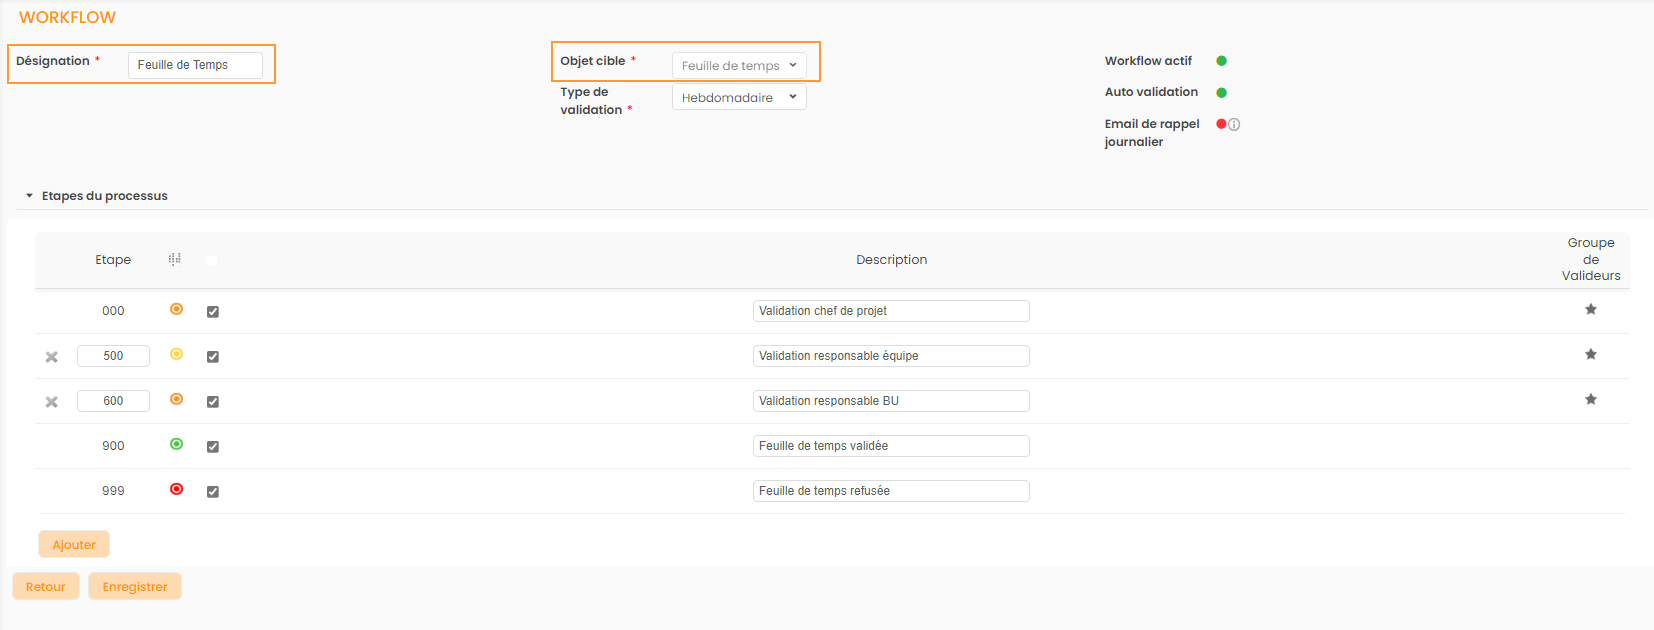This screenshot has width=1654, height=630.
Task: Uncheck the checkbox for step 000
Action: pyautogui.click(x=213, y=312)
